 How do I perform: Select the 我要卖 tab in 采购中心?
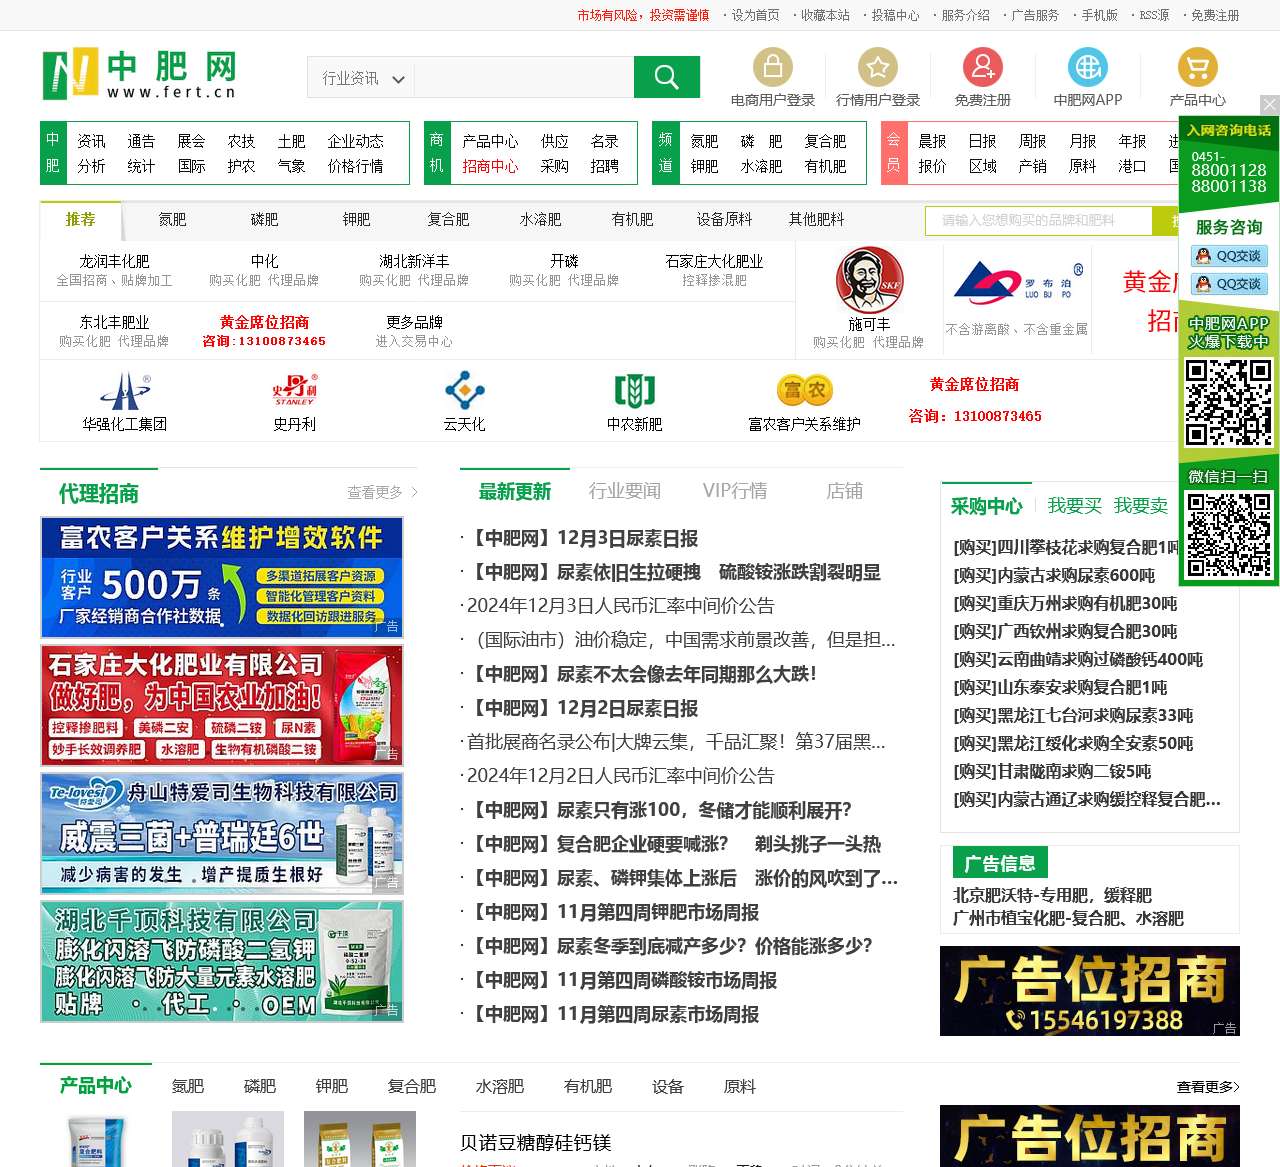pyautogui.click(x=1141, y=506)
